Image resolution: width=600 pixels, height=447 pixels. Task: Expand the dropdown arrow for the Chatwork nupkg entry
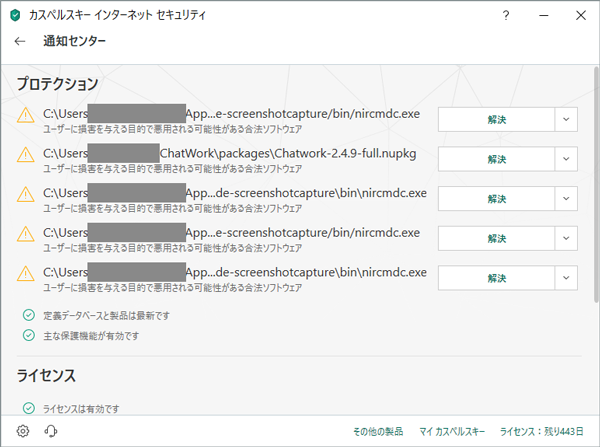coord(566,159)
